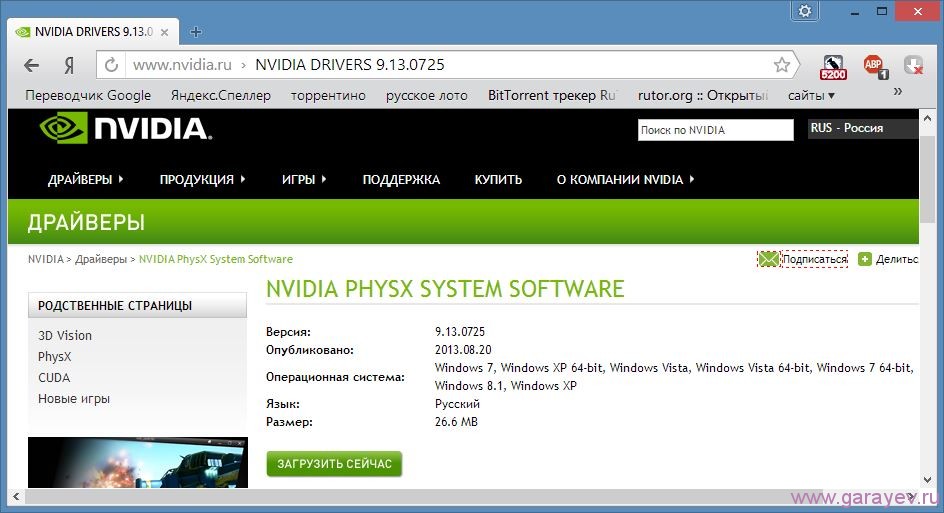944x513 pixels.
Task: Click www.nvidia.ru in address bar
Action: [x=182, y=64]
